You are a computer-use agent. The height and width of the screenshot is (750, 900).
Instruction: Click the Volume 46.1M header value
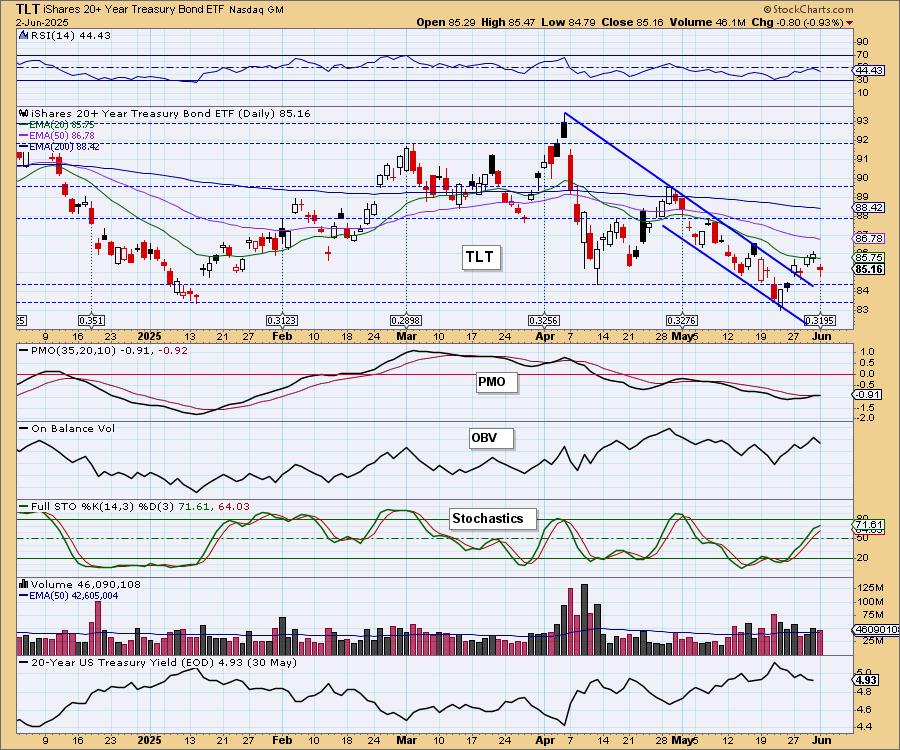tap(707, 22)
